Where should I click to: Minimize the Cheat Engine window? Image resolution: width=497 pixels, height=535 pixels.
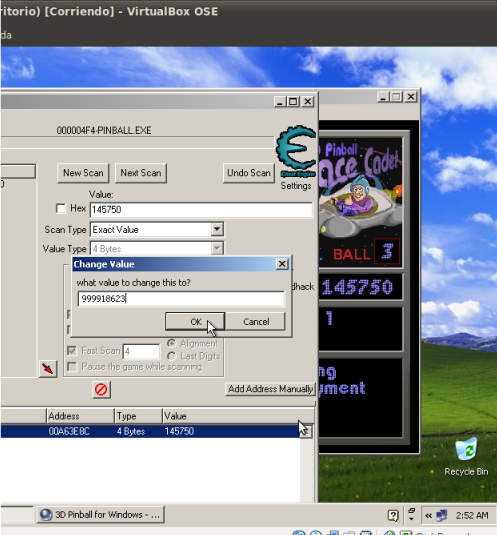pyautogui.click(x=280, y=101)
